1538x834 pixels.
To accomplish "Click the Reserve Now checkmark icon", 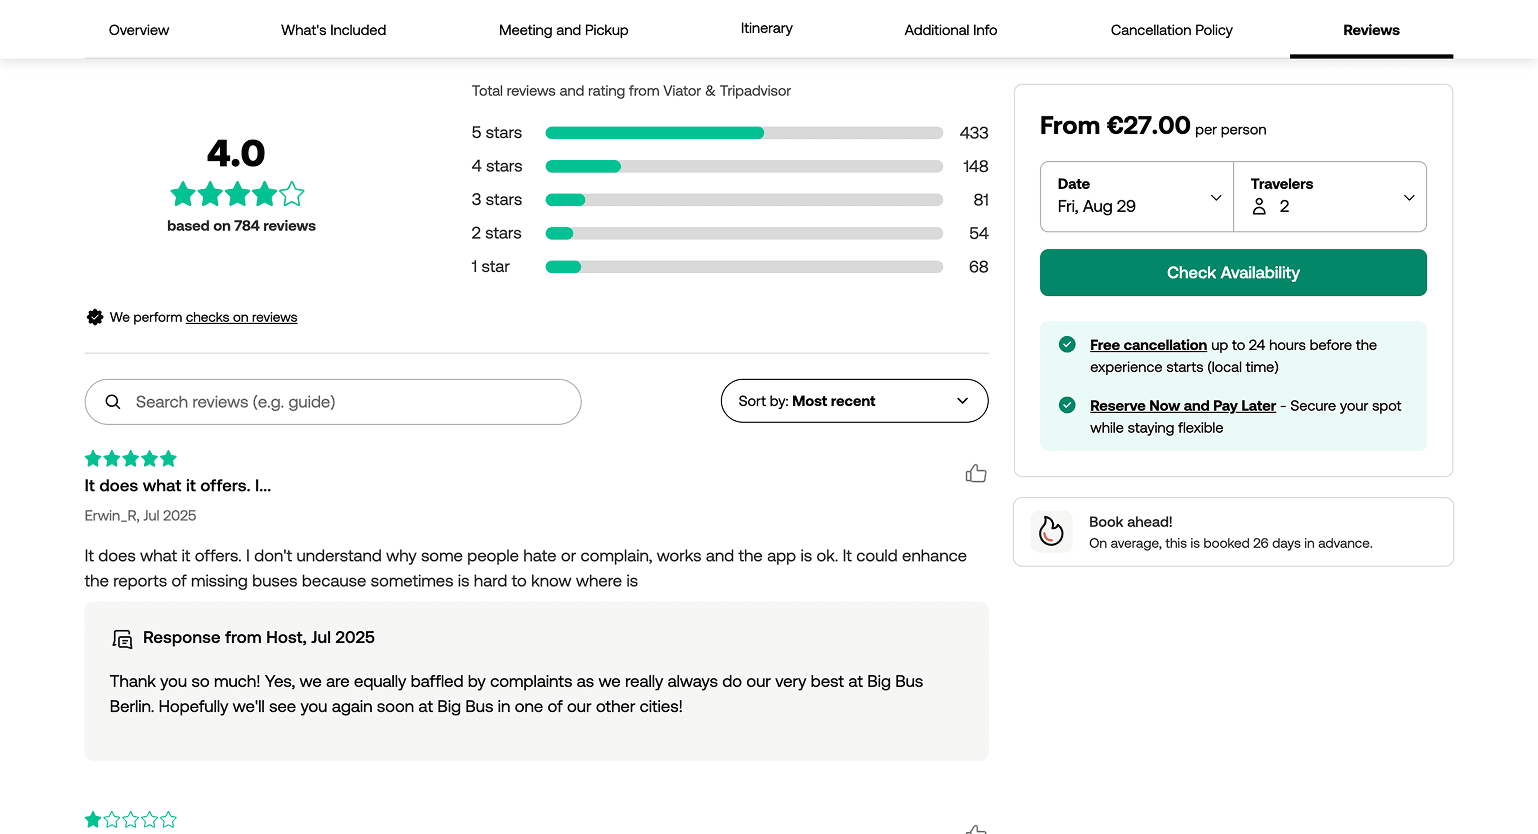I will pos(1067,405).
